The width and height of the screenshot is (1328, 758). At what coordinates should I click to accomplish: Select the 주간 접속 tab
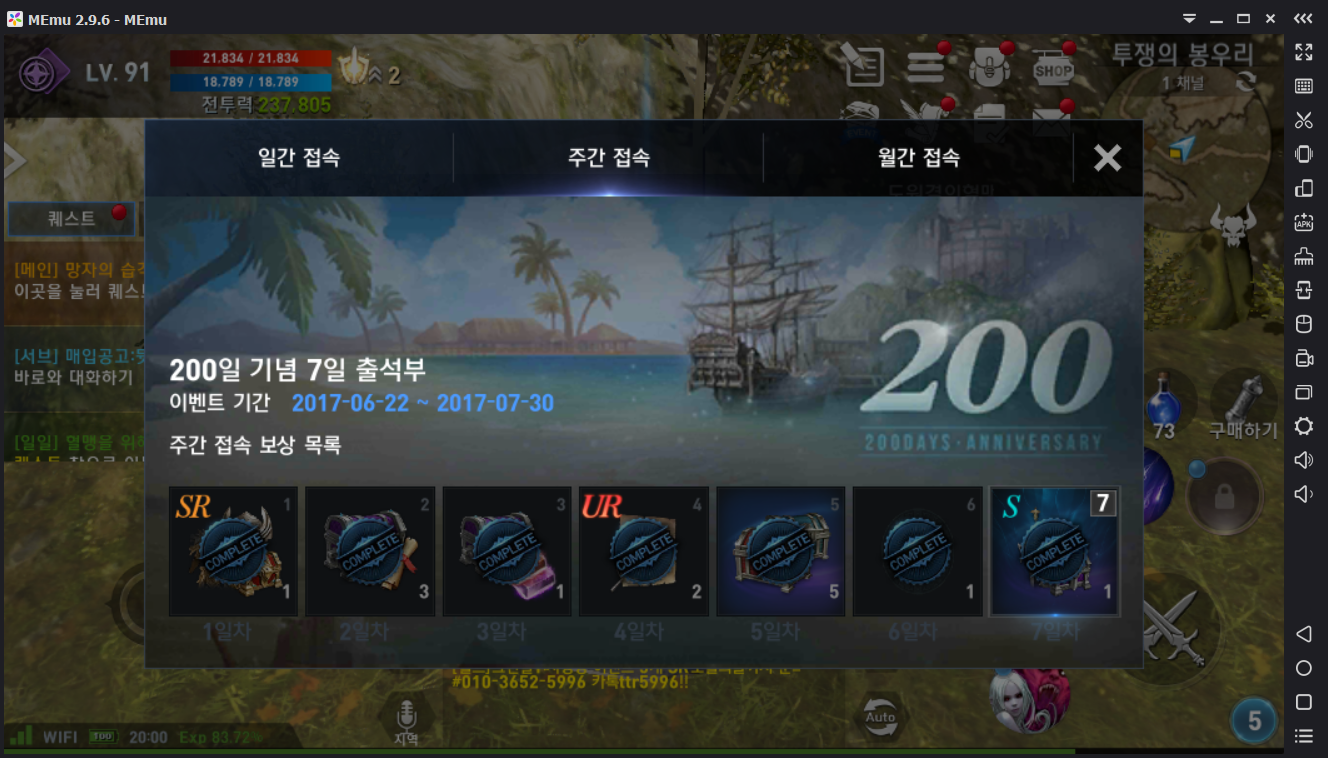pyautogui.click(x=608, y=157)
